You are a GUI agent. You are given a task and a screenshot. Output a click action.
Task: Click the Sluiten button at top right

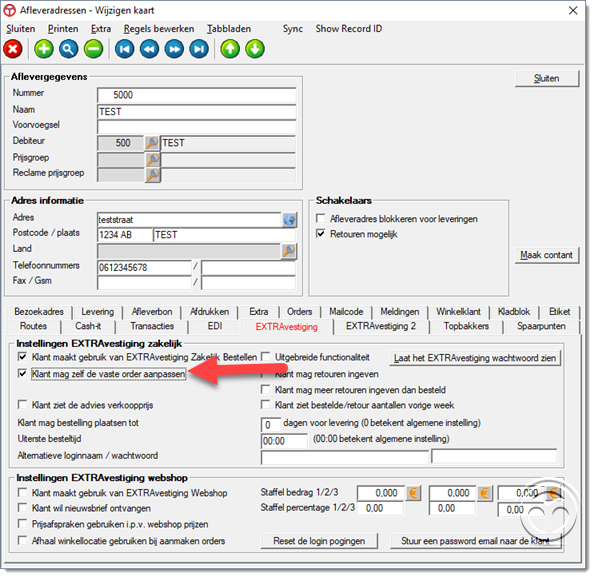click(547, 78)
